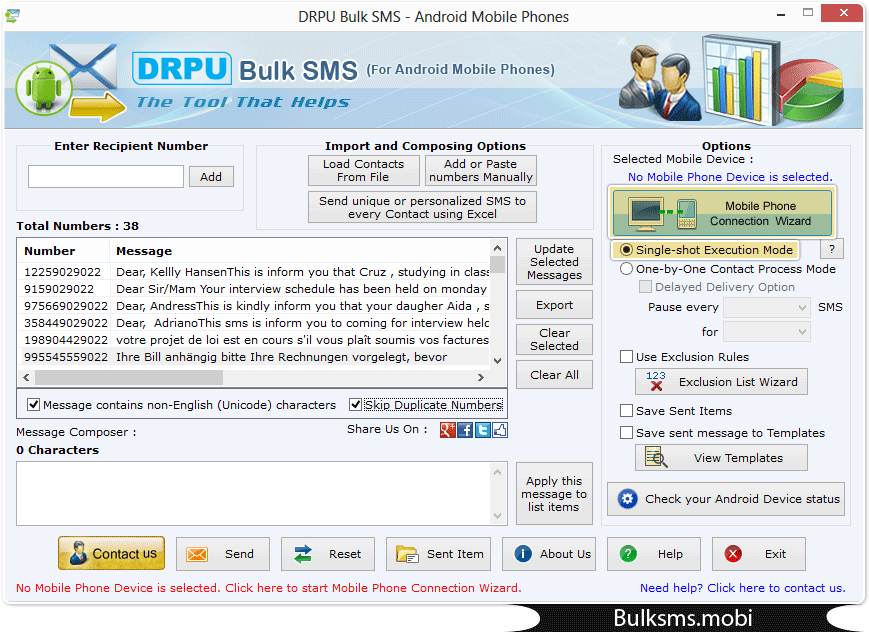This screenshot has width=869, height=632.
Task: Click the message list scroll down arrow
Action: click(497, 361)
